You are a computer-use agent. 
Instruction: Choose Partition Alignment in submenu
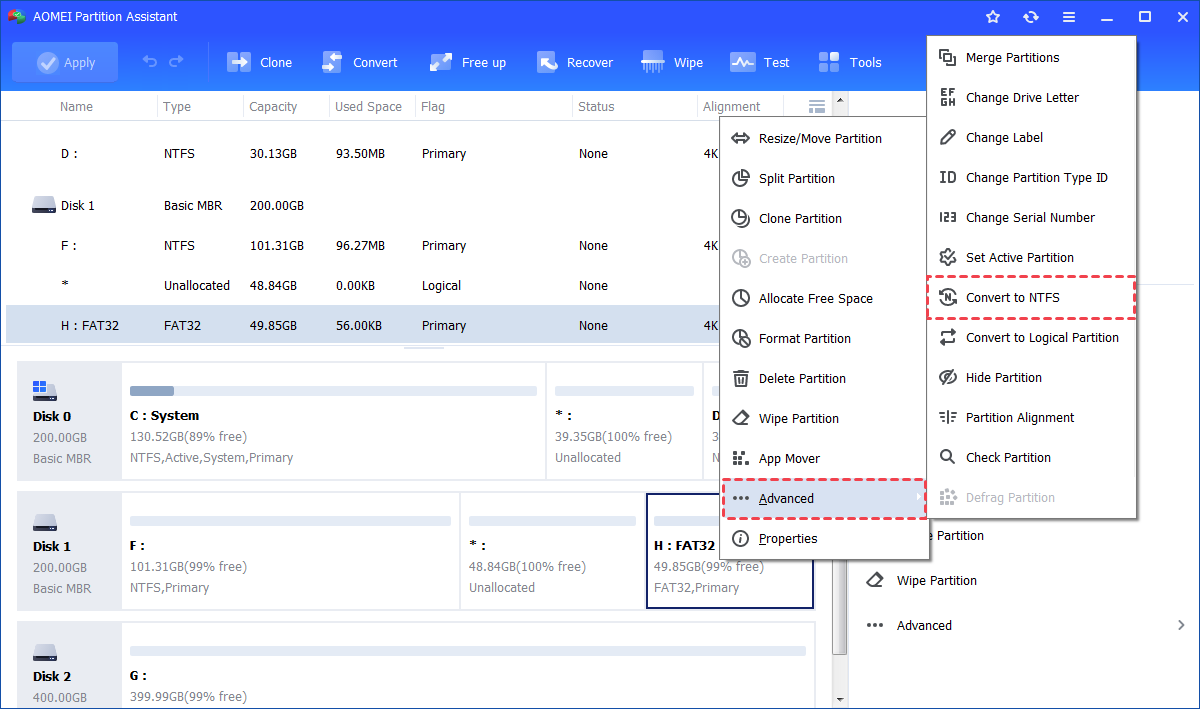pos(1031,417)
